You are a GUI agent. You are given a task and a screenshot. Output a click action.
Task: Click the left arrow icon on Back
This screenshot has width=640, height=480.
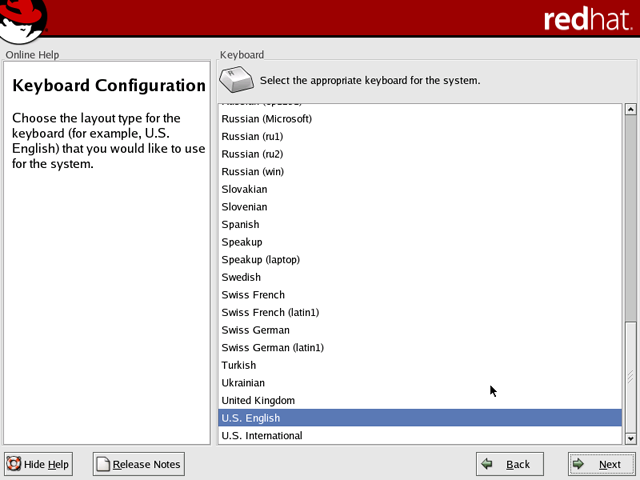coord(487,464)
